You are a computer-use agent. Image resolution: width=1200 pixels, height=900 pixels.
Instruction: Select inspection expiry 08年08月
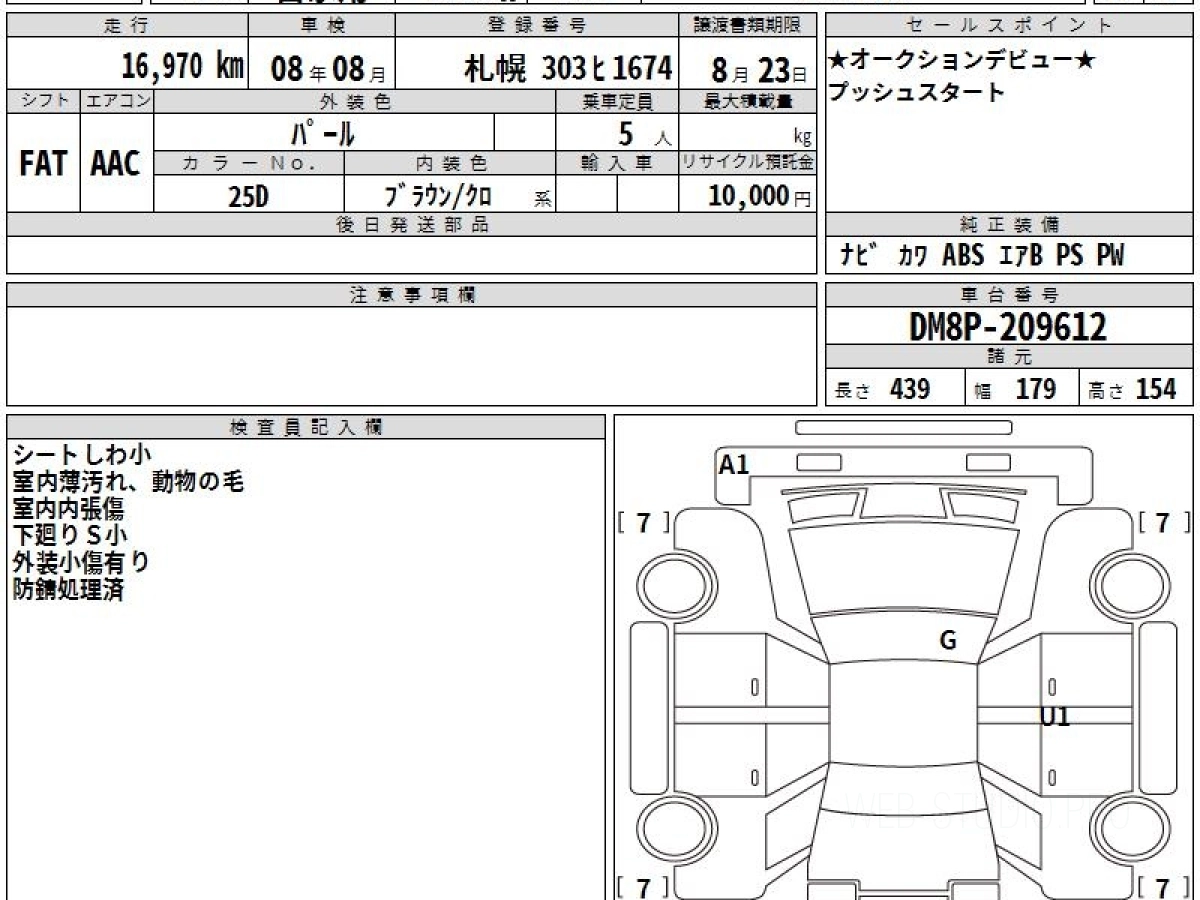click(328, 69)
